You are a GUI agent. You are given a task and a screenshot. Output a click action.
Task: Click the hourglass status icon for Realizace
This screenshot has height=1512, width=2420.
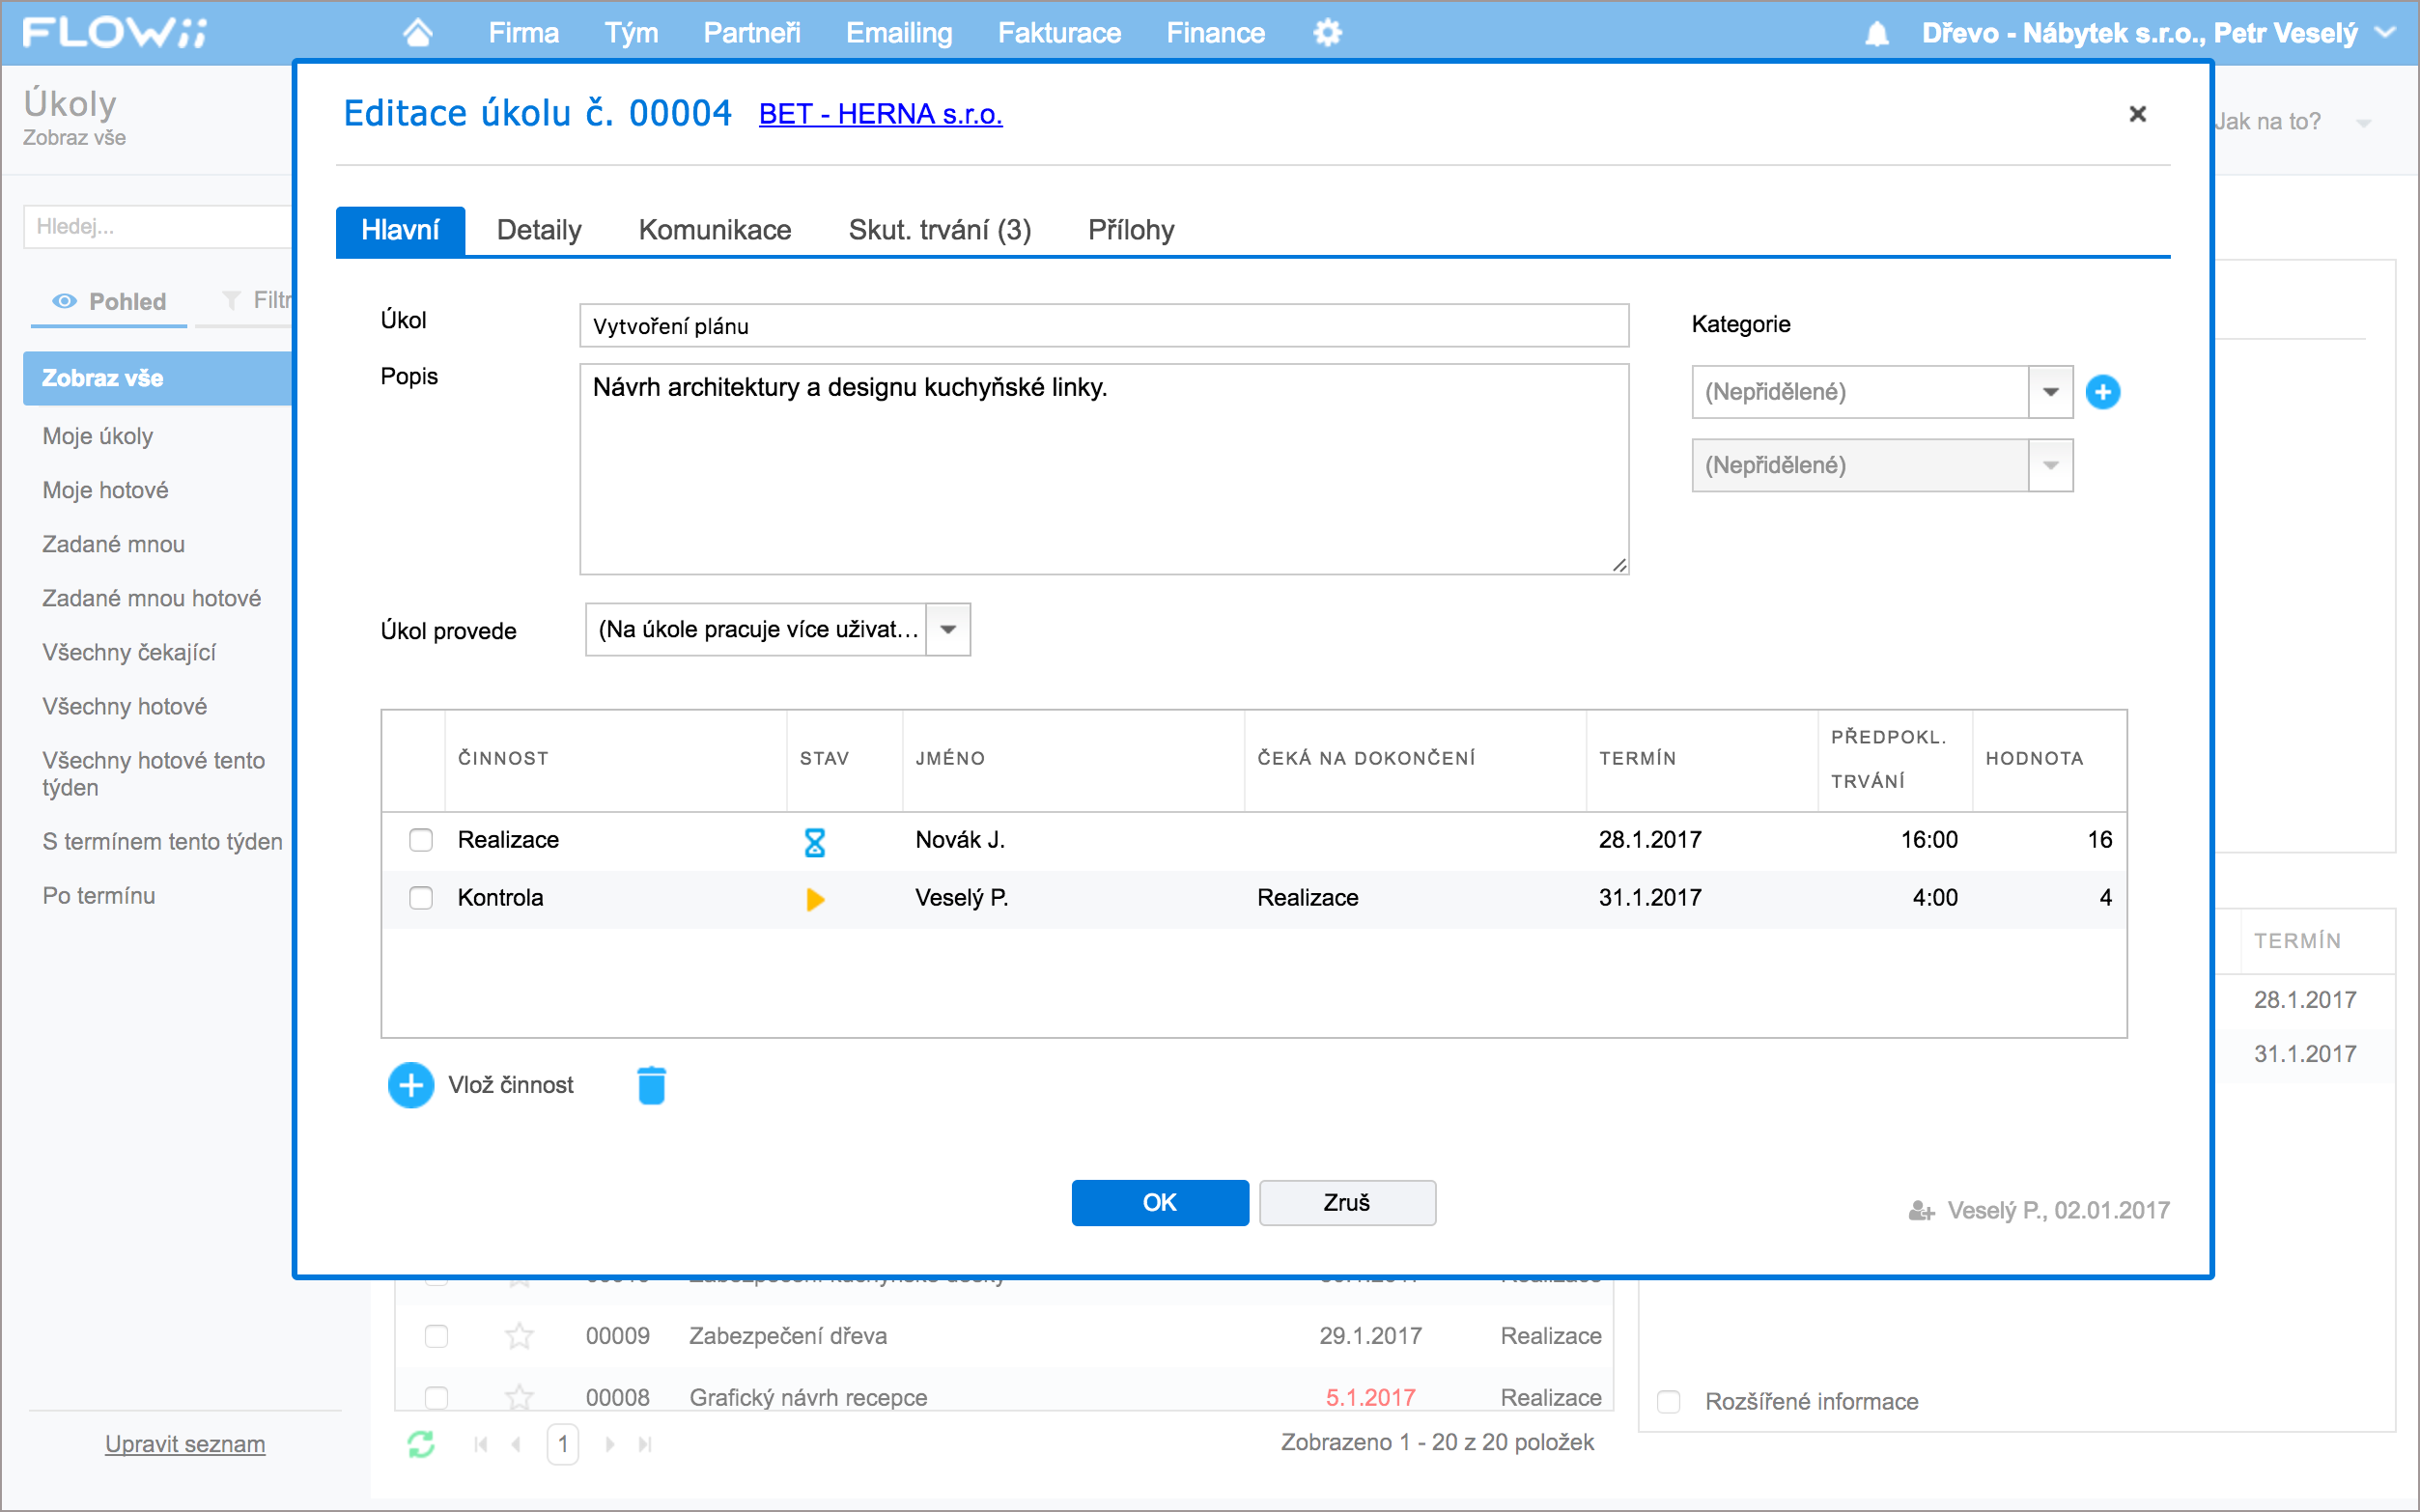click(x=815, y=842)
